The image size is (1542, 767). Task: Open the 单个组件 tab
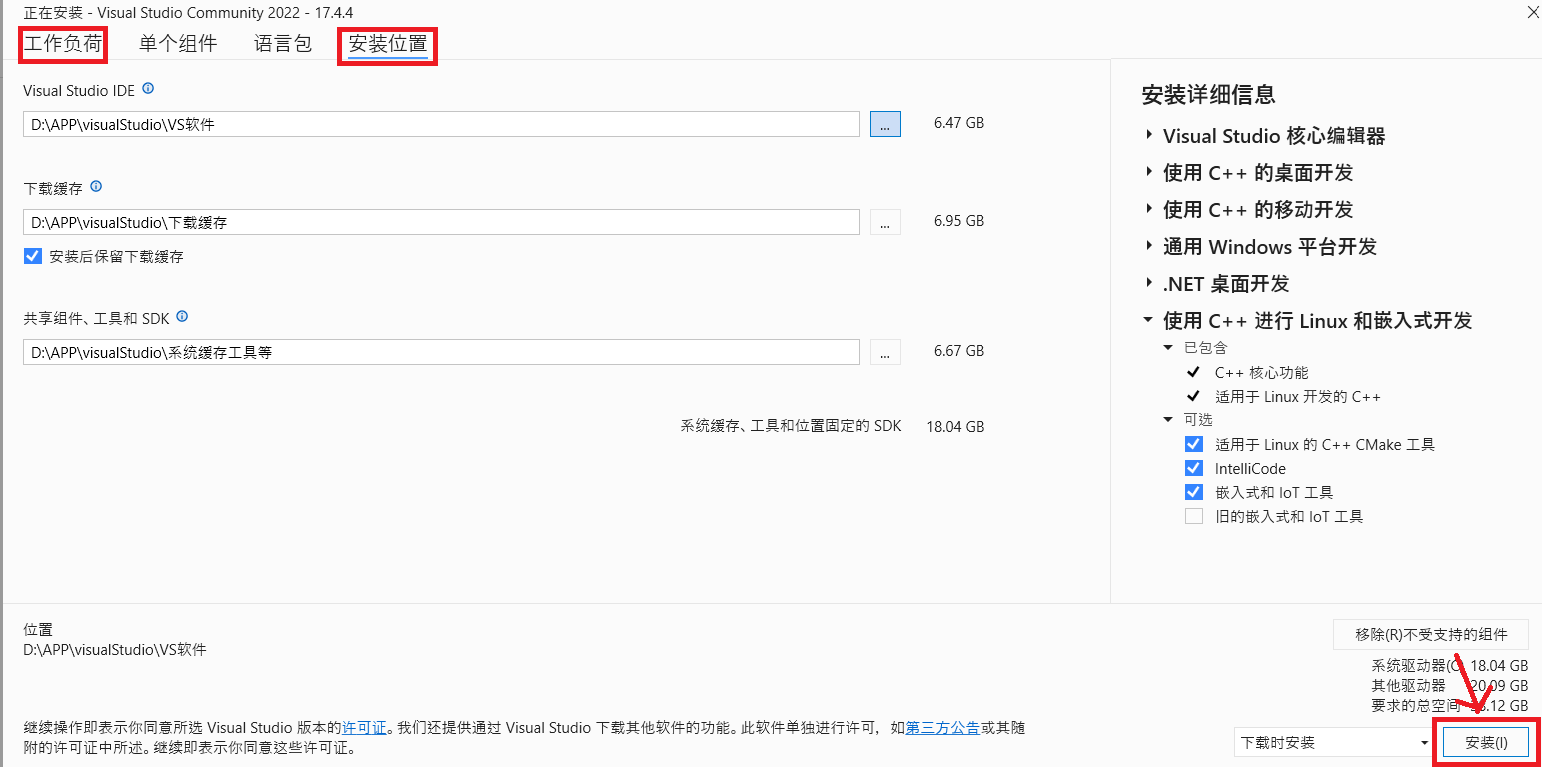pyautogui.click(x=178, y=44)
